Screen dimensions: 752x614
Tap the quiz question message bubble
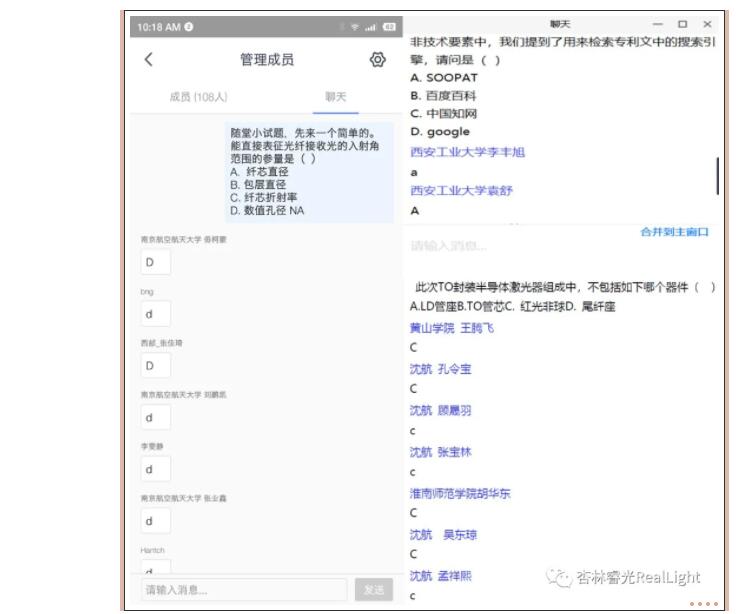(x=309, y=171)
